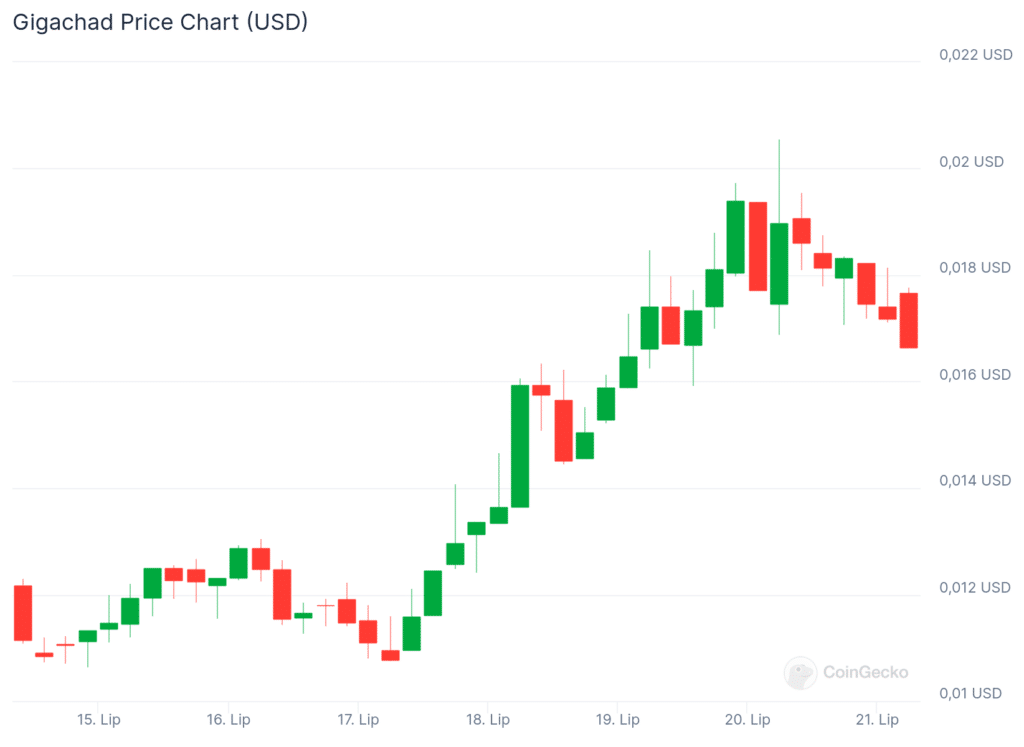Click the 18. Lip date label
Image resolution: width=1024 pixels, height=747 pixels.
(x=487, y=719)
